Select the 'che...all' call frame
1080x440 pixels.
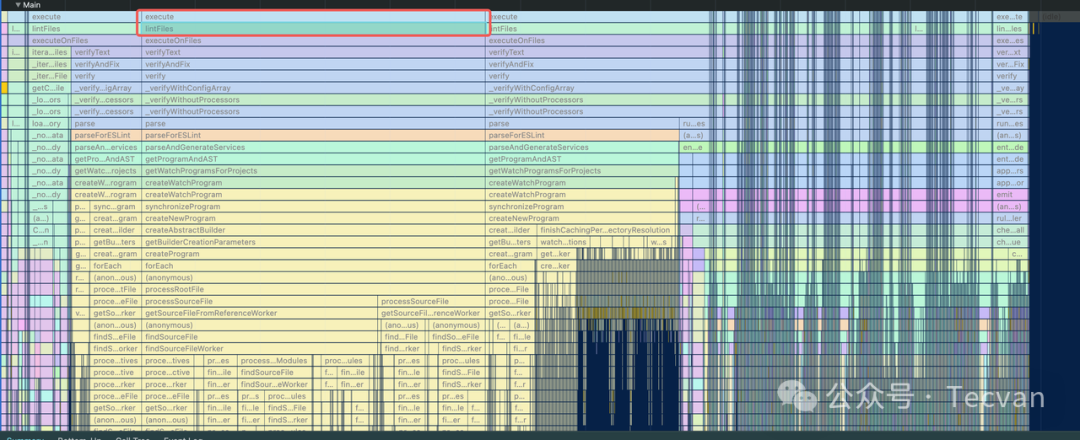[1011, 230]
